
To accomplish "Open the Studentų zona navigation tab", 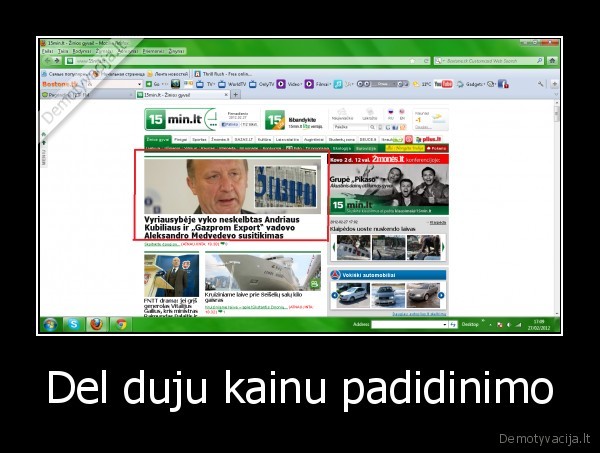I will 342,140.
